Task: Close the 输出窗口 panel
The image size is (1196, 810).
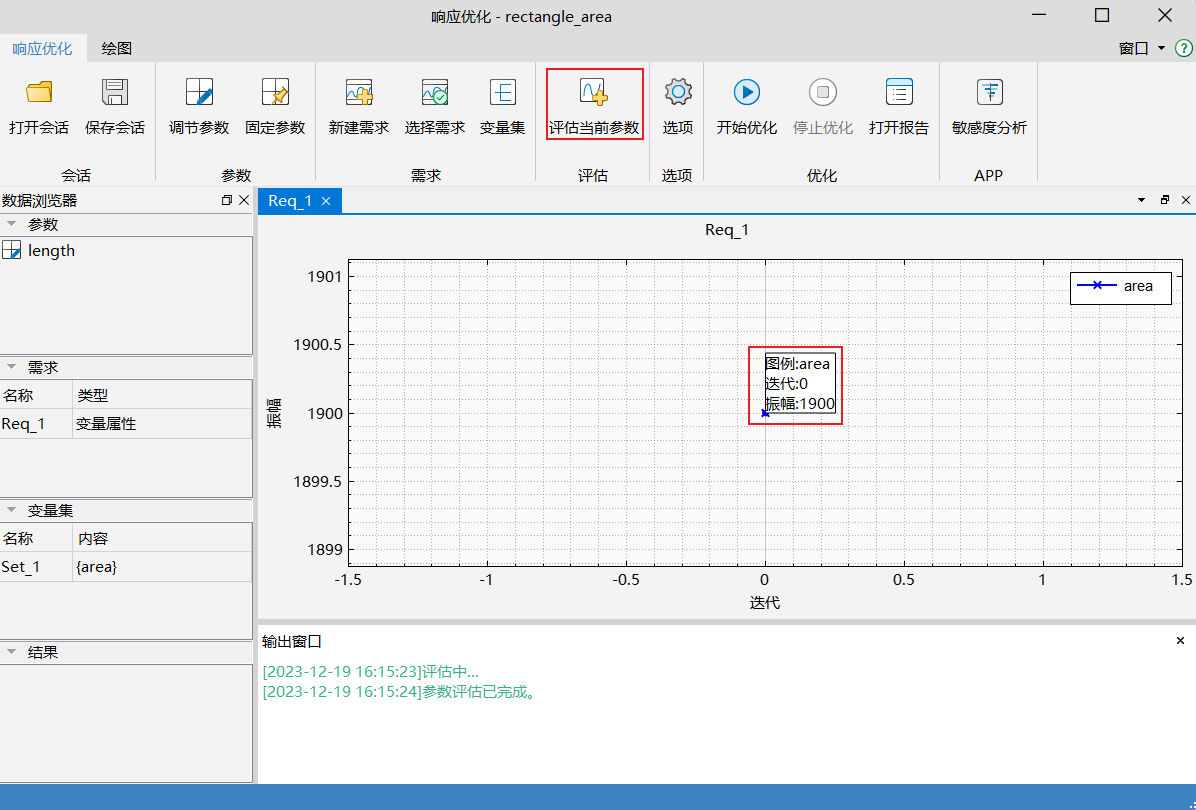Action: tap(1180, 641)
